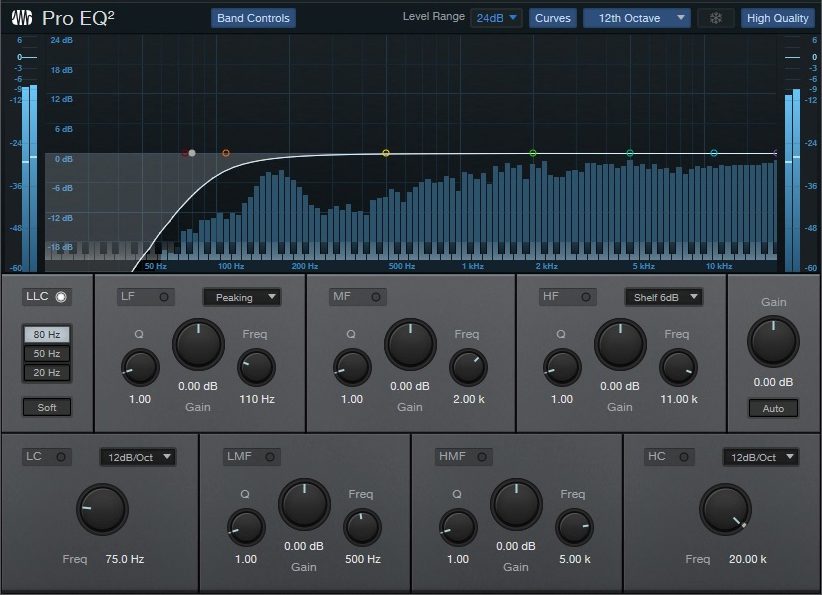Expand the 12th Octave analyzer dropdown

click(637, 18)
